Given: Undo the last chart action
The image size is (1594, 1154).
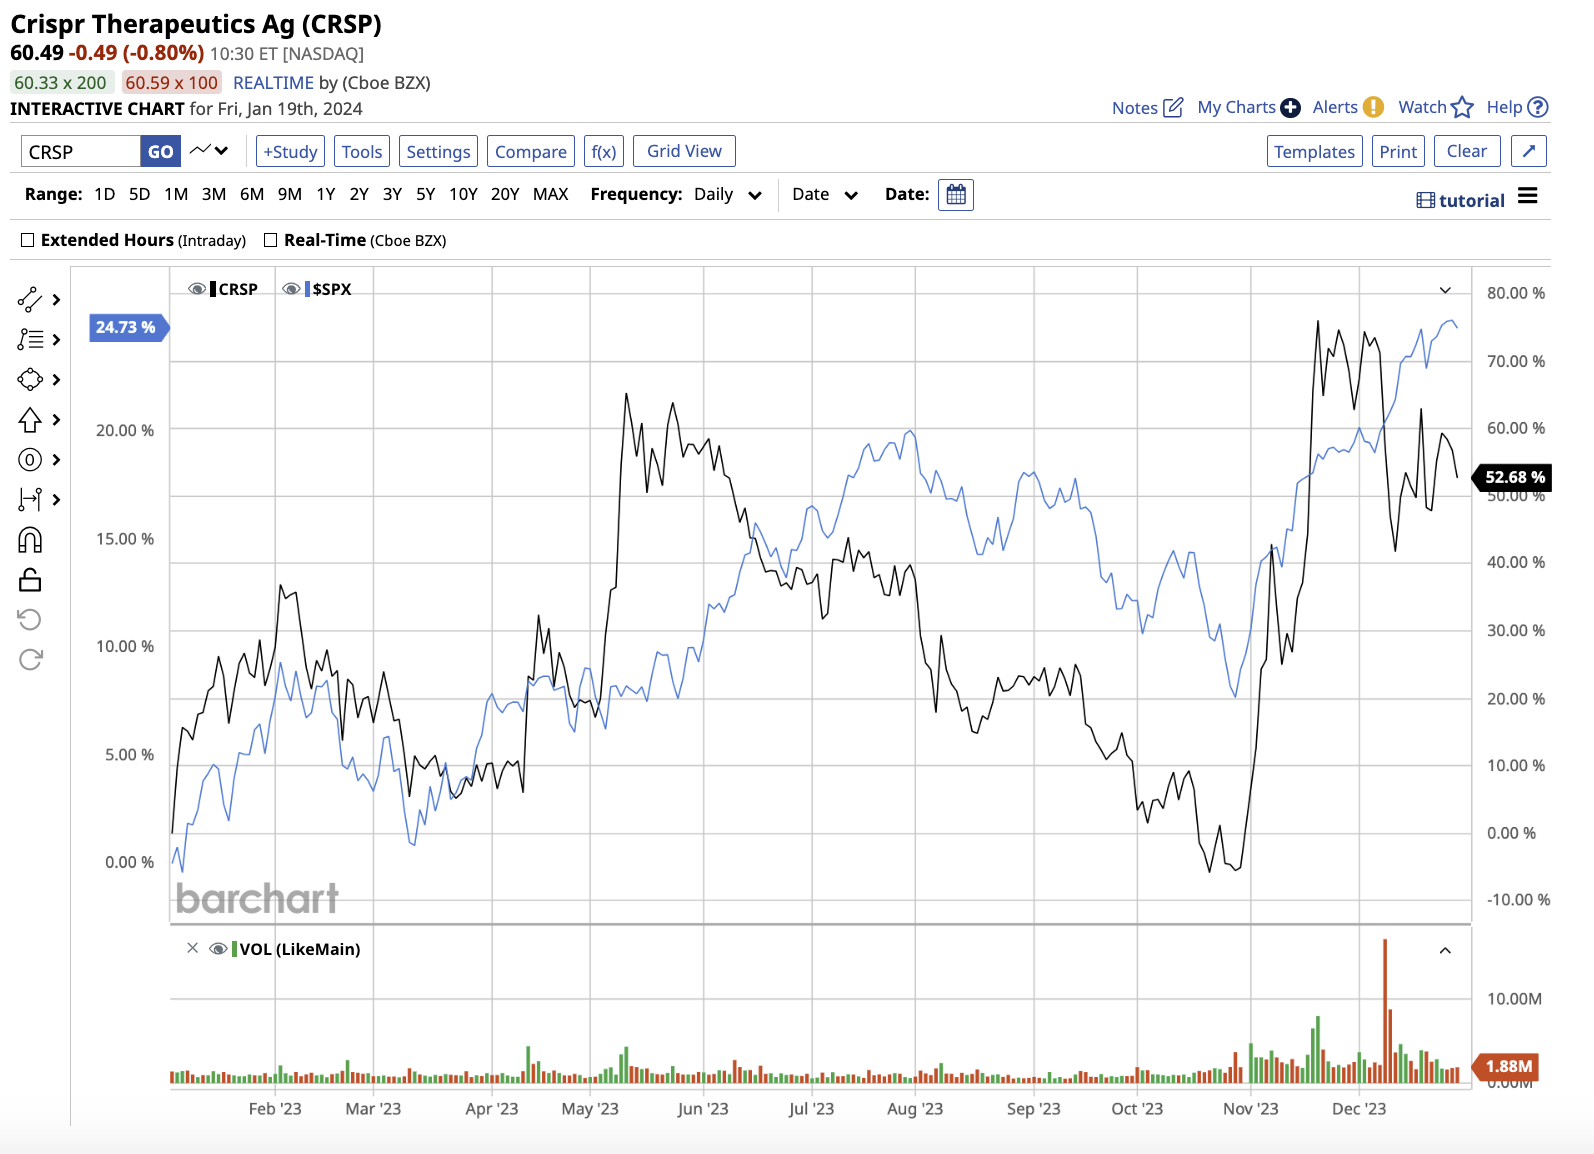Looking at the screenshot, I should pyautogui.click(x=30, y=620).
